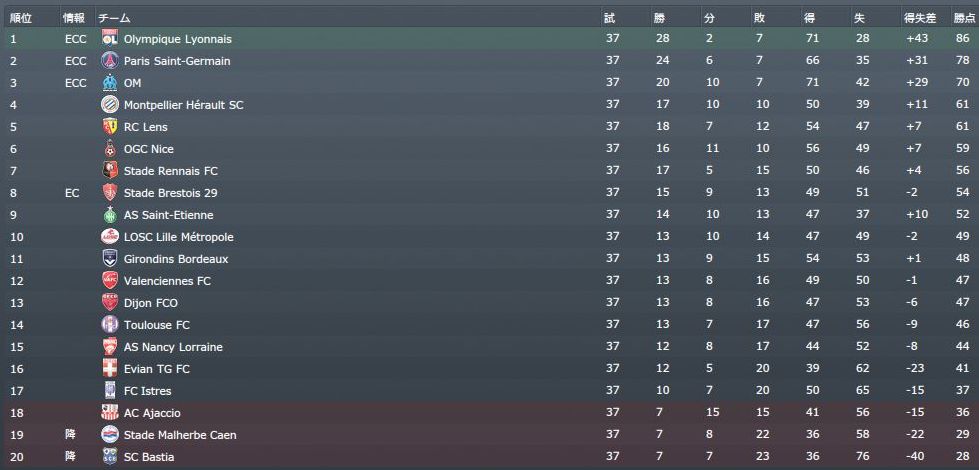Sort table by 勝点 points column header
The height and width of the screenshot is (470, 979).
[x=963, y=18]
